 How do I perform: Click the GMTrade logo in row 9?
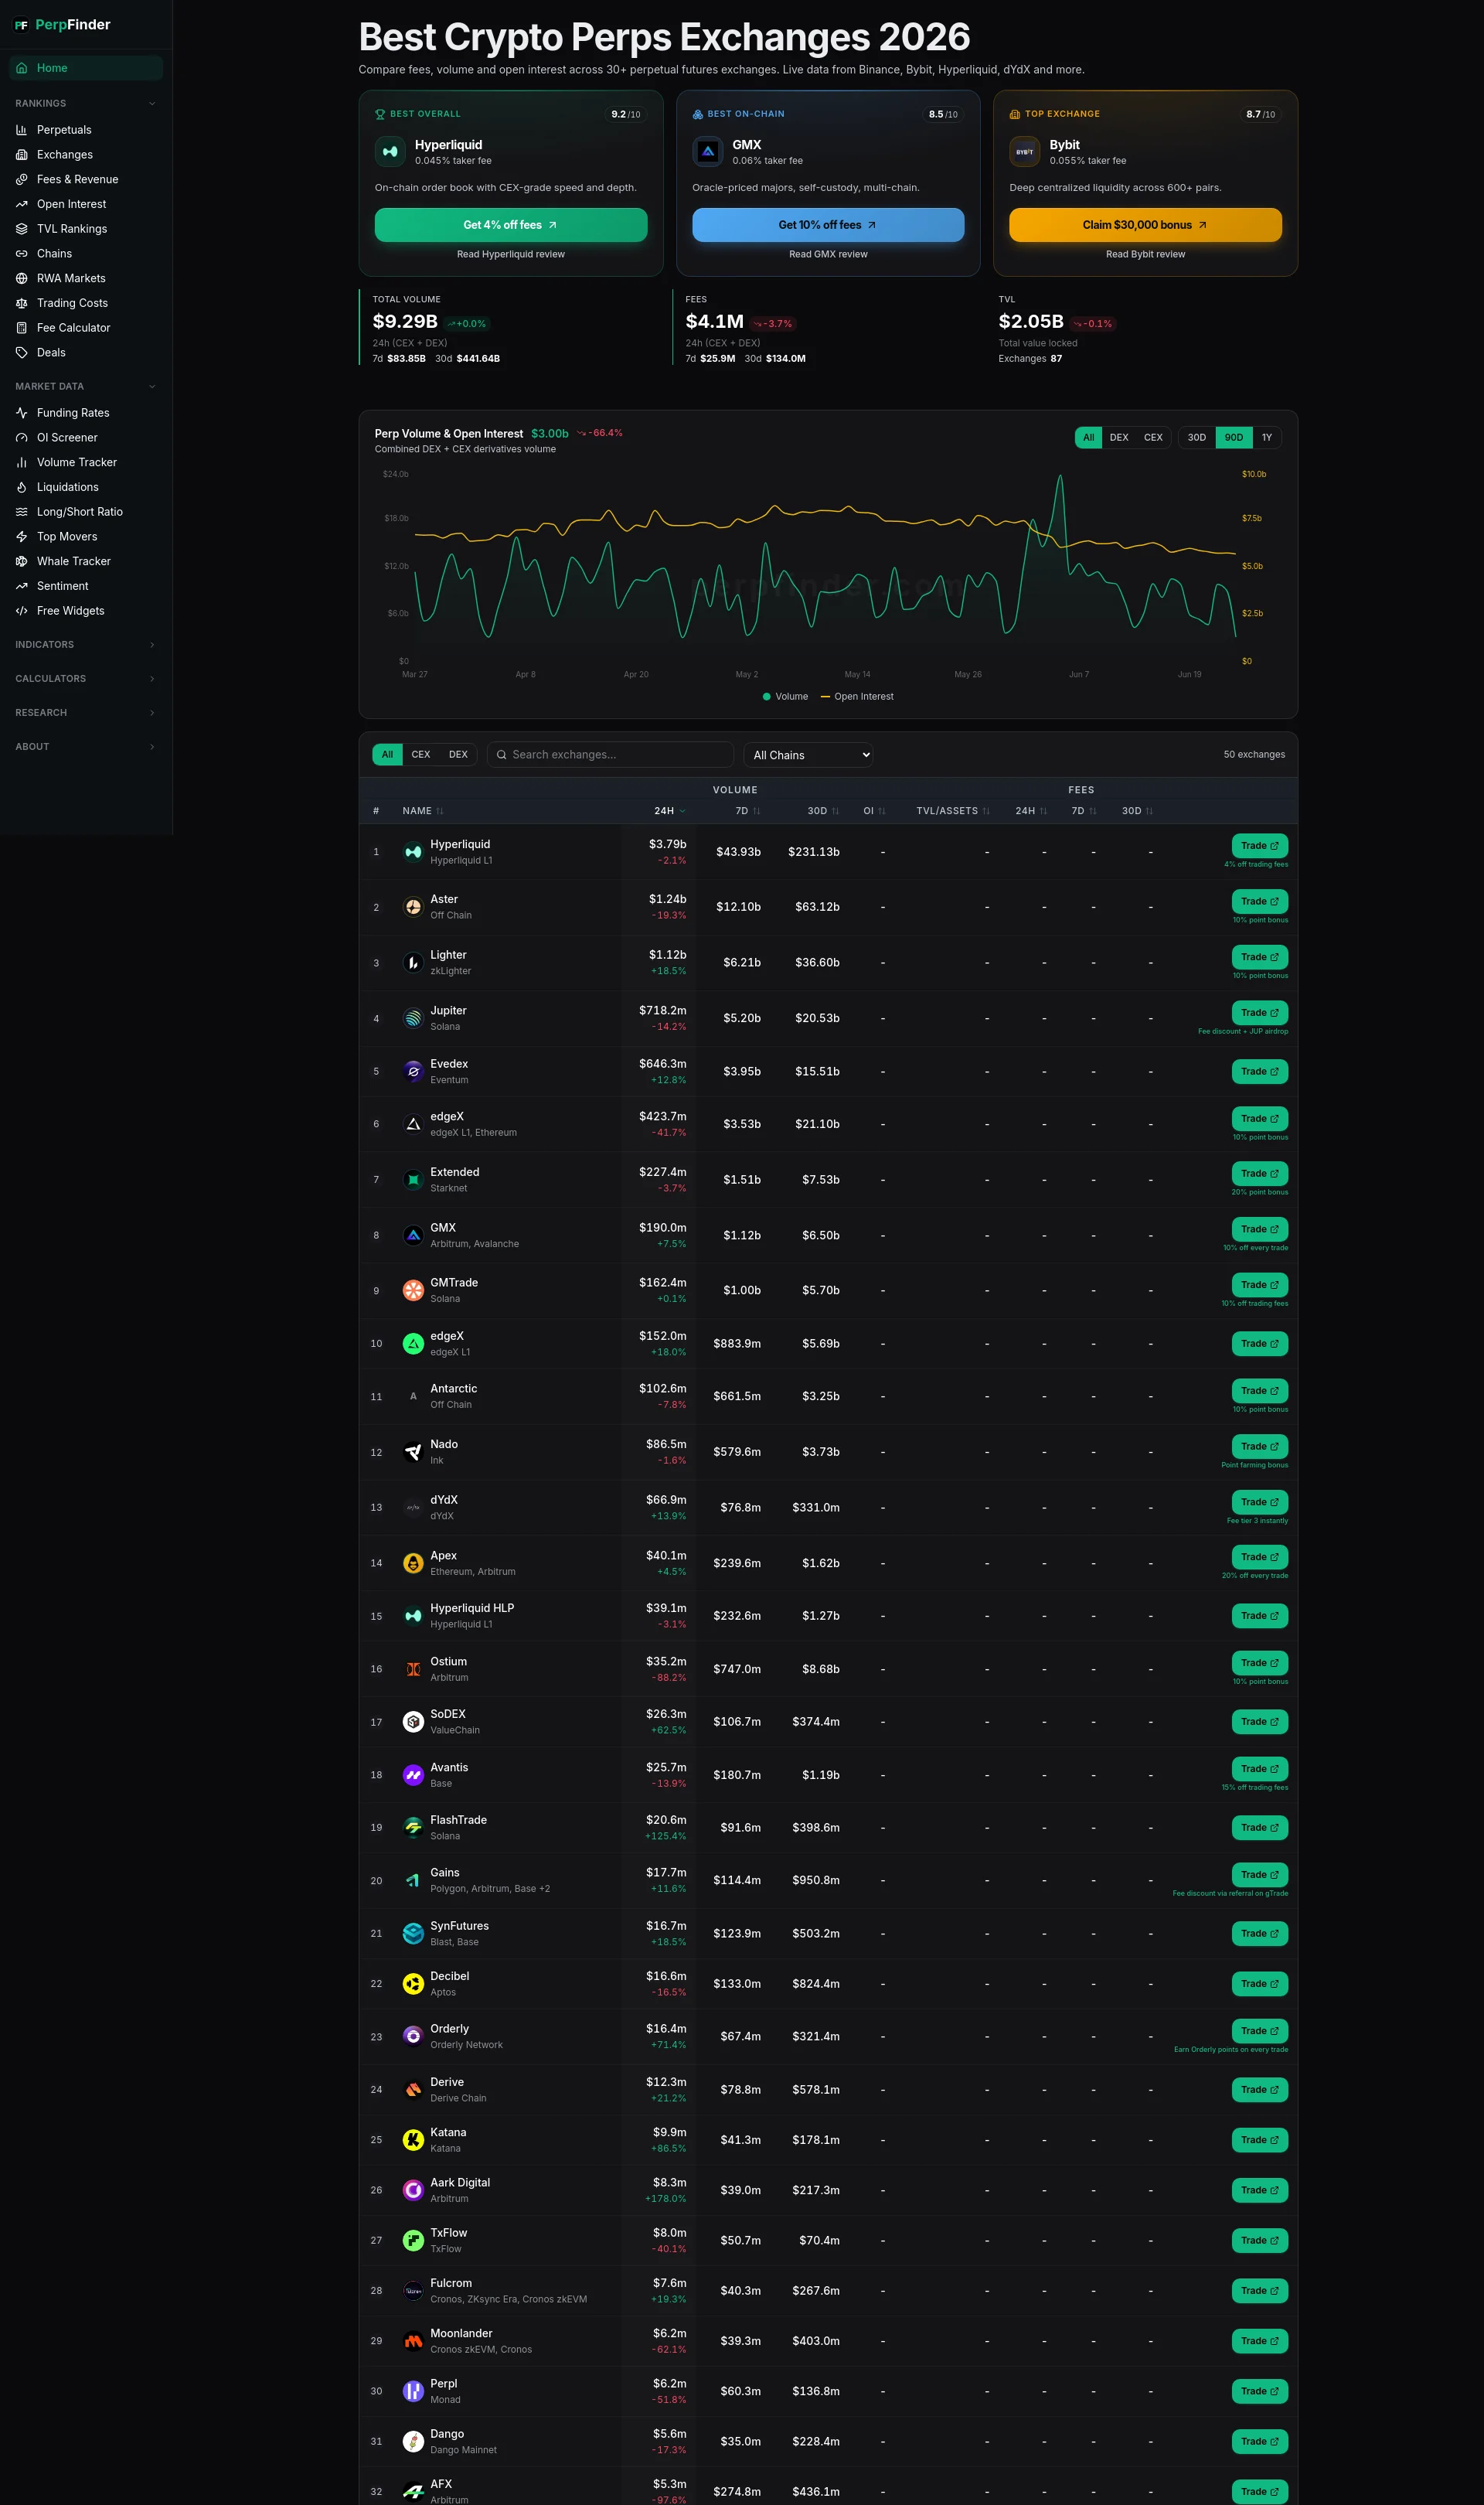413,1290
